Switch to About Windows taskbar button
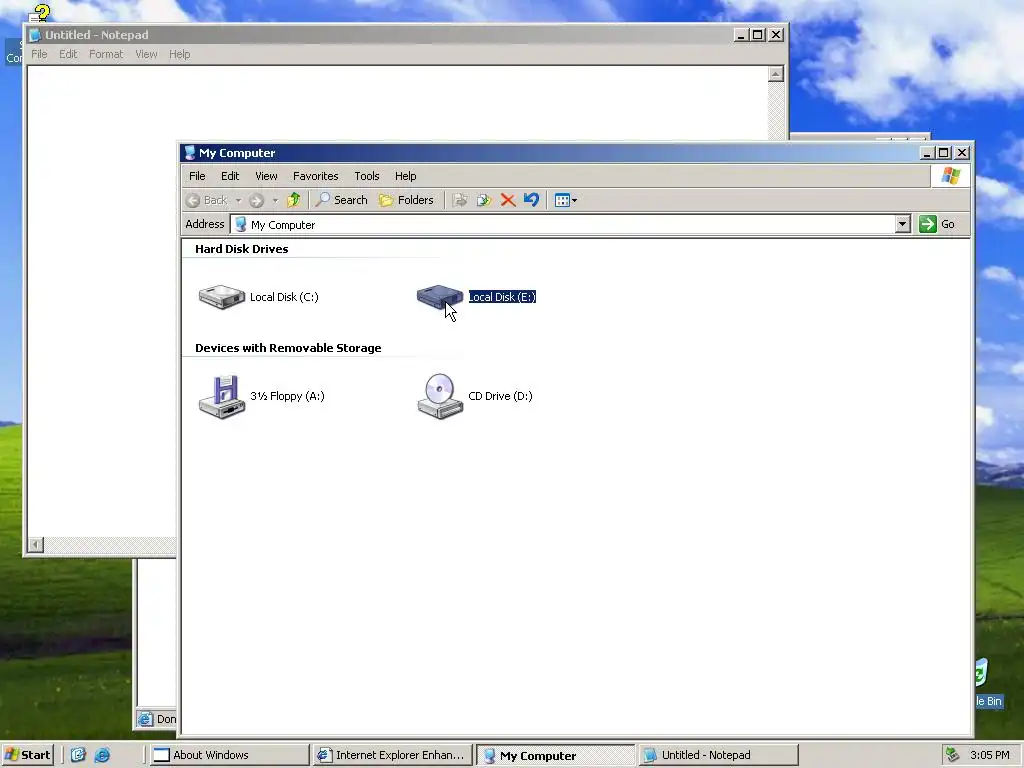This screenshot has height=768, width=1024. (x=228, y=755)
